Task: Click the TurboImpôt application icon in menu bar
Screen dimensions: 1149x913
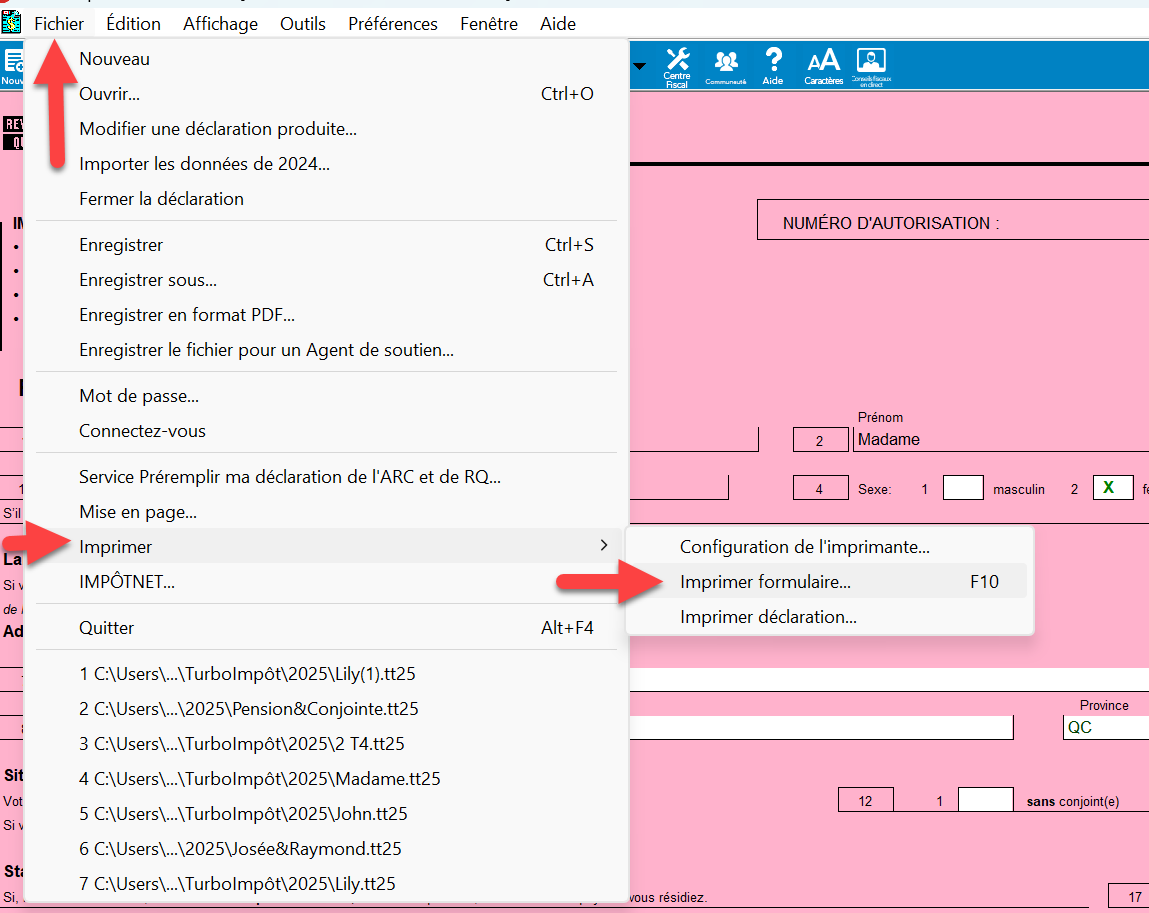Action: [12, 22]
